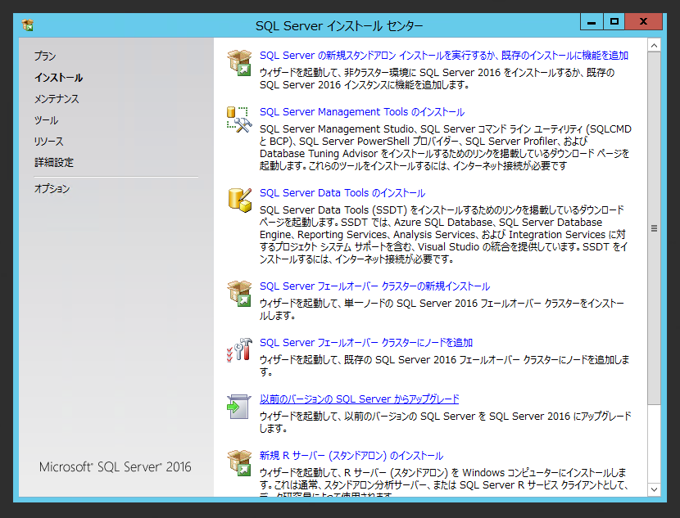Click the new R Server standalone icon

(239, 463)
